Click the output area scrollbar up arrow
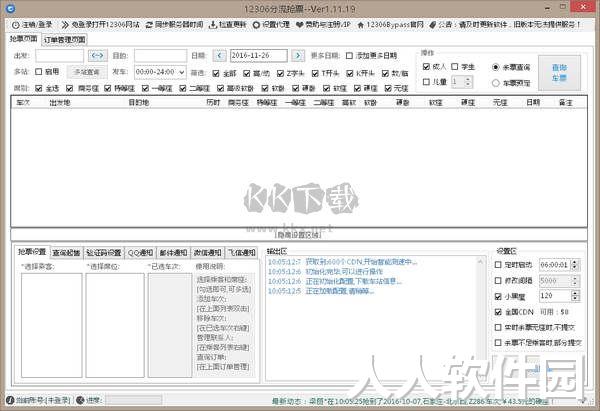This screenshot has width=600, height=411. [x=481, y=261]
